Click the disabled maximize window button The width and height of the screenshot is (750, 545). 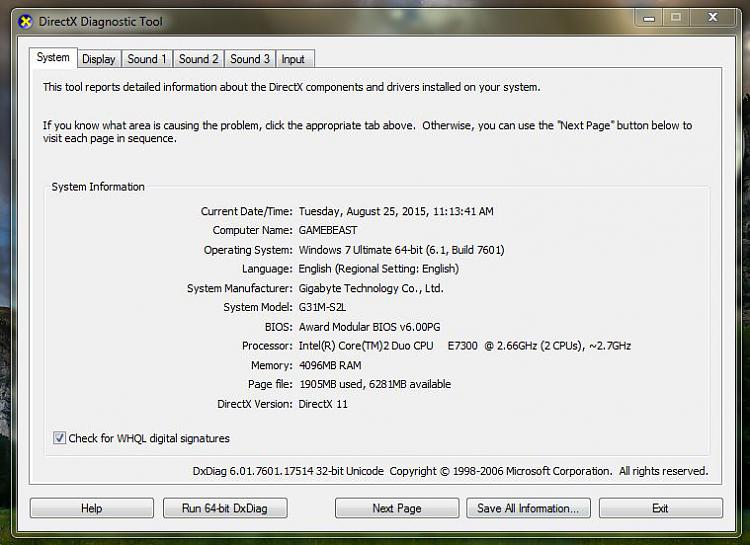(x=676, y=18)
